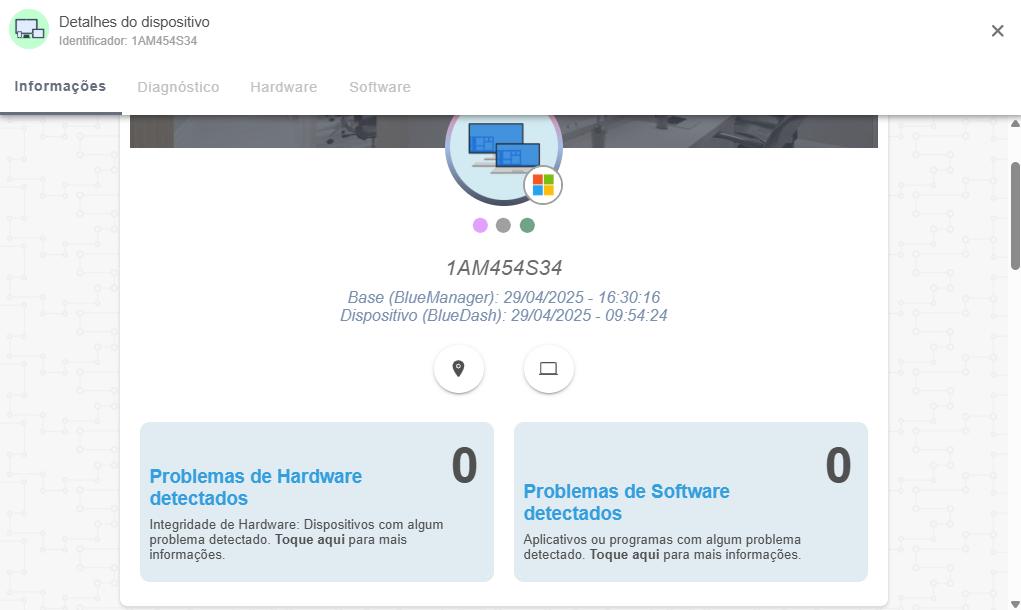Click the device icon in the header

point(29,30)
